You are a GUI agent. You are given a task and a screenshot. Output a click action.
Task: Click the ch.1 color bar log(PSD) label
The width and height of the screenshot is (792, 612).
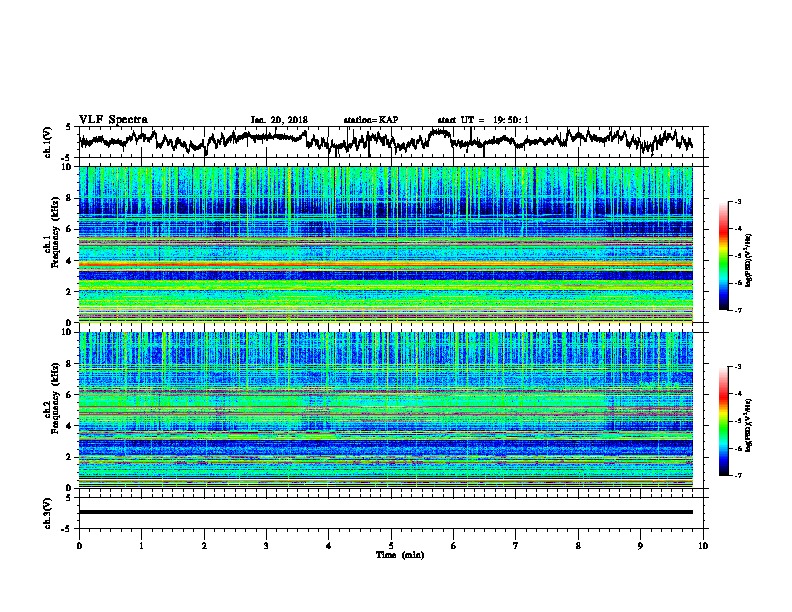pyautogui.click(x=749, y=261)
